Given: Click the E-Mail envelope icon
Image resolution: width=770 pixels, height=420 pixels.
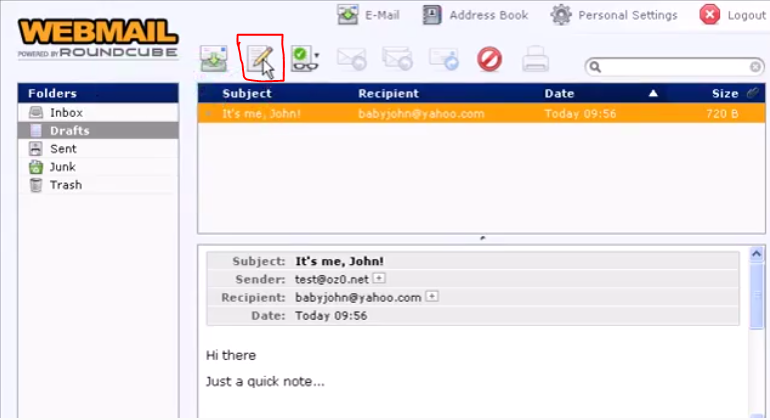Looking at the screenshot, I should (348, 15).
